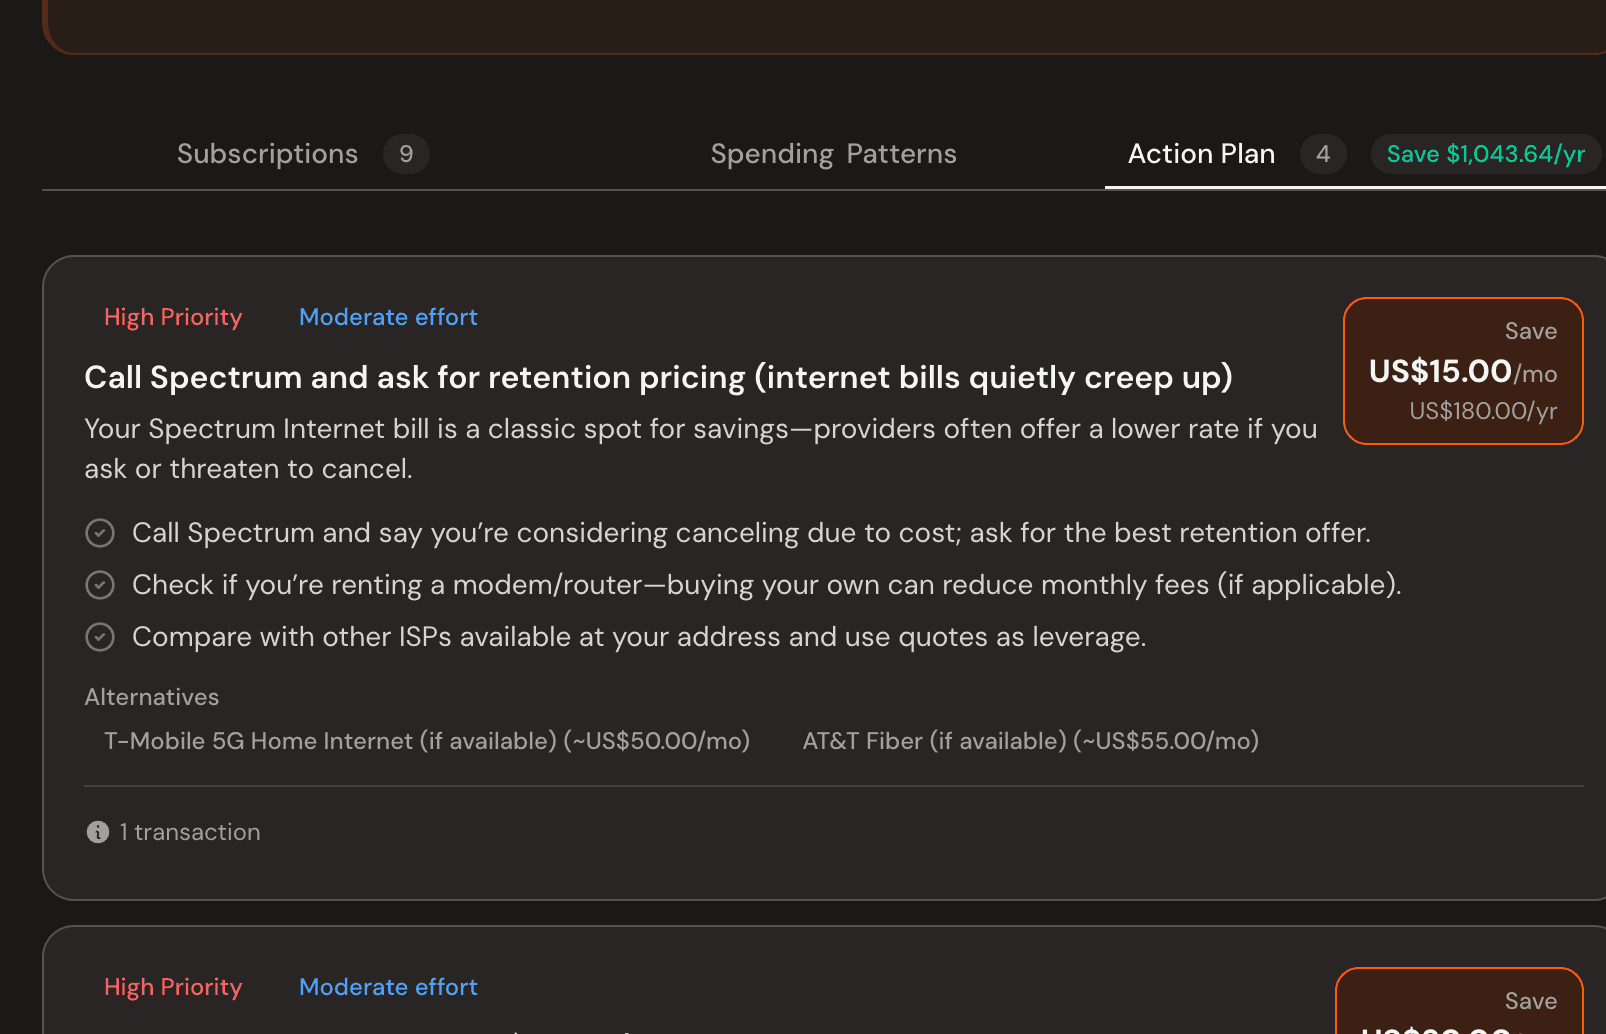Open the Subscriptions tab
This screenshot has width=1606, height=1034.
(267, 154)
